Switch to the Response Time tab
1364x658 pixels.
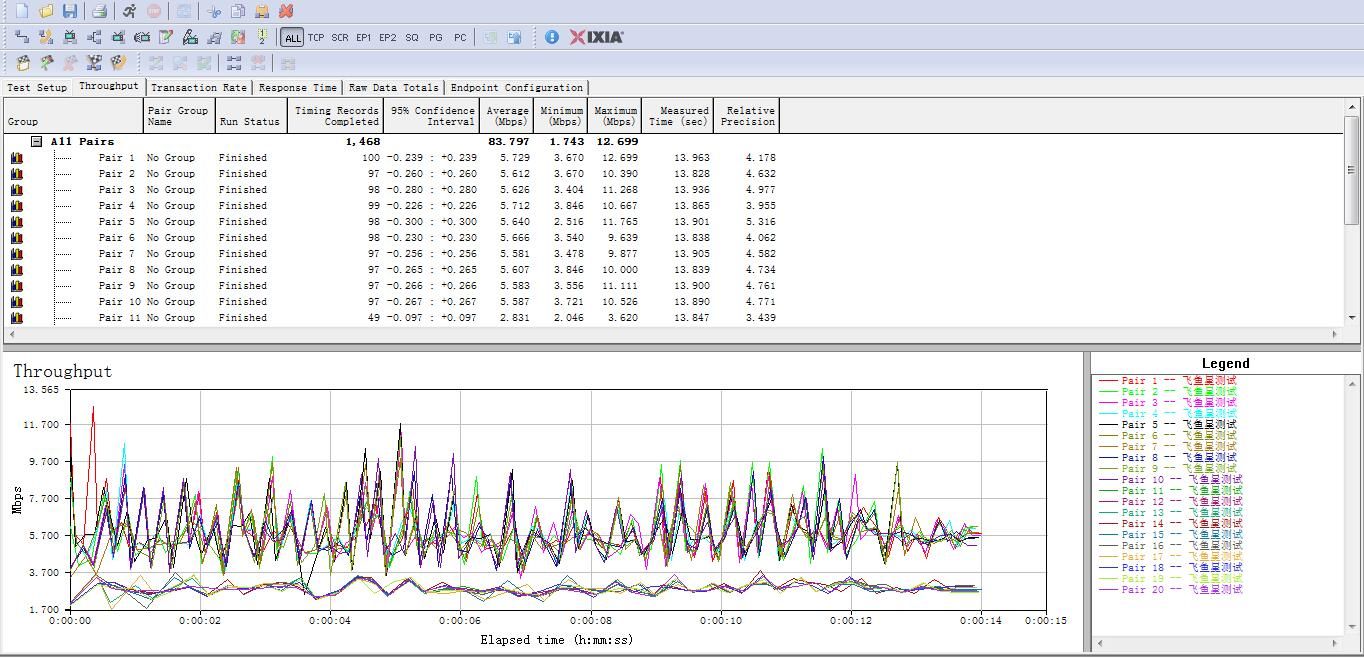click(x=297, y=88)
